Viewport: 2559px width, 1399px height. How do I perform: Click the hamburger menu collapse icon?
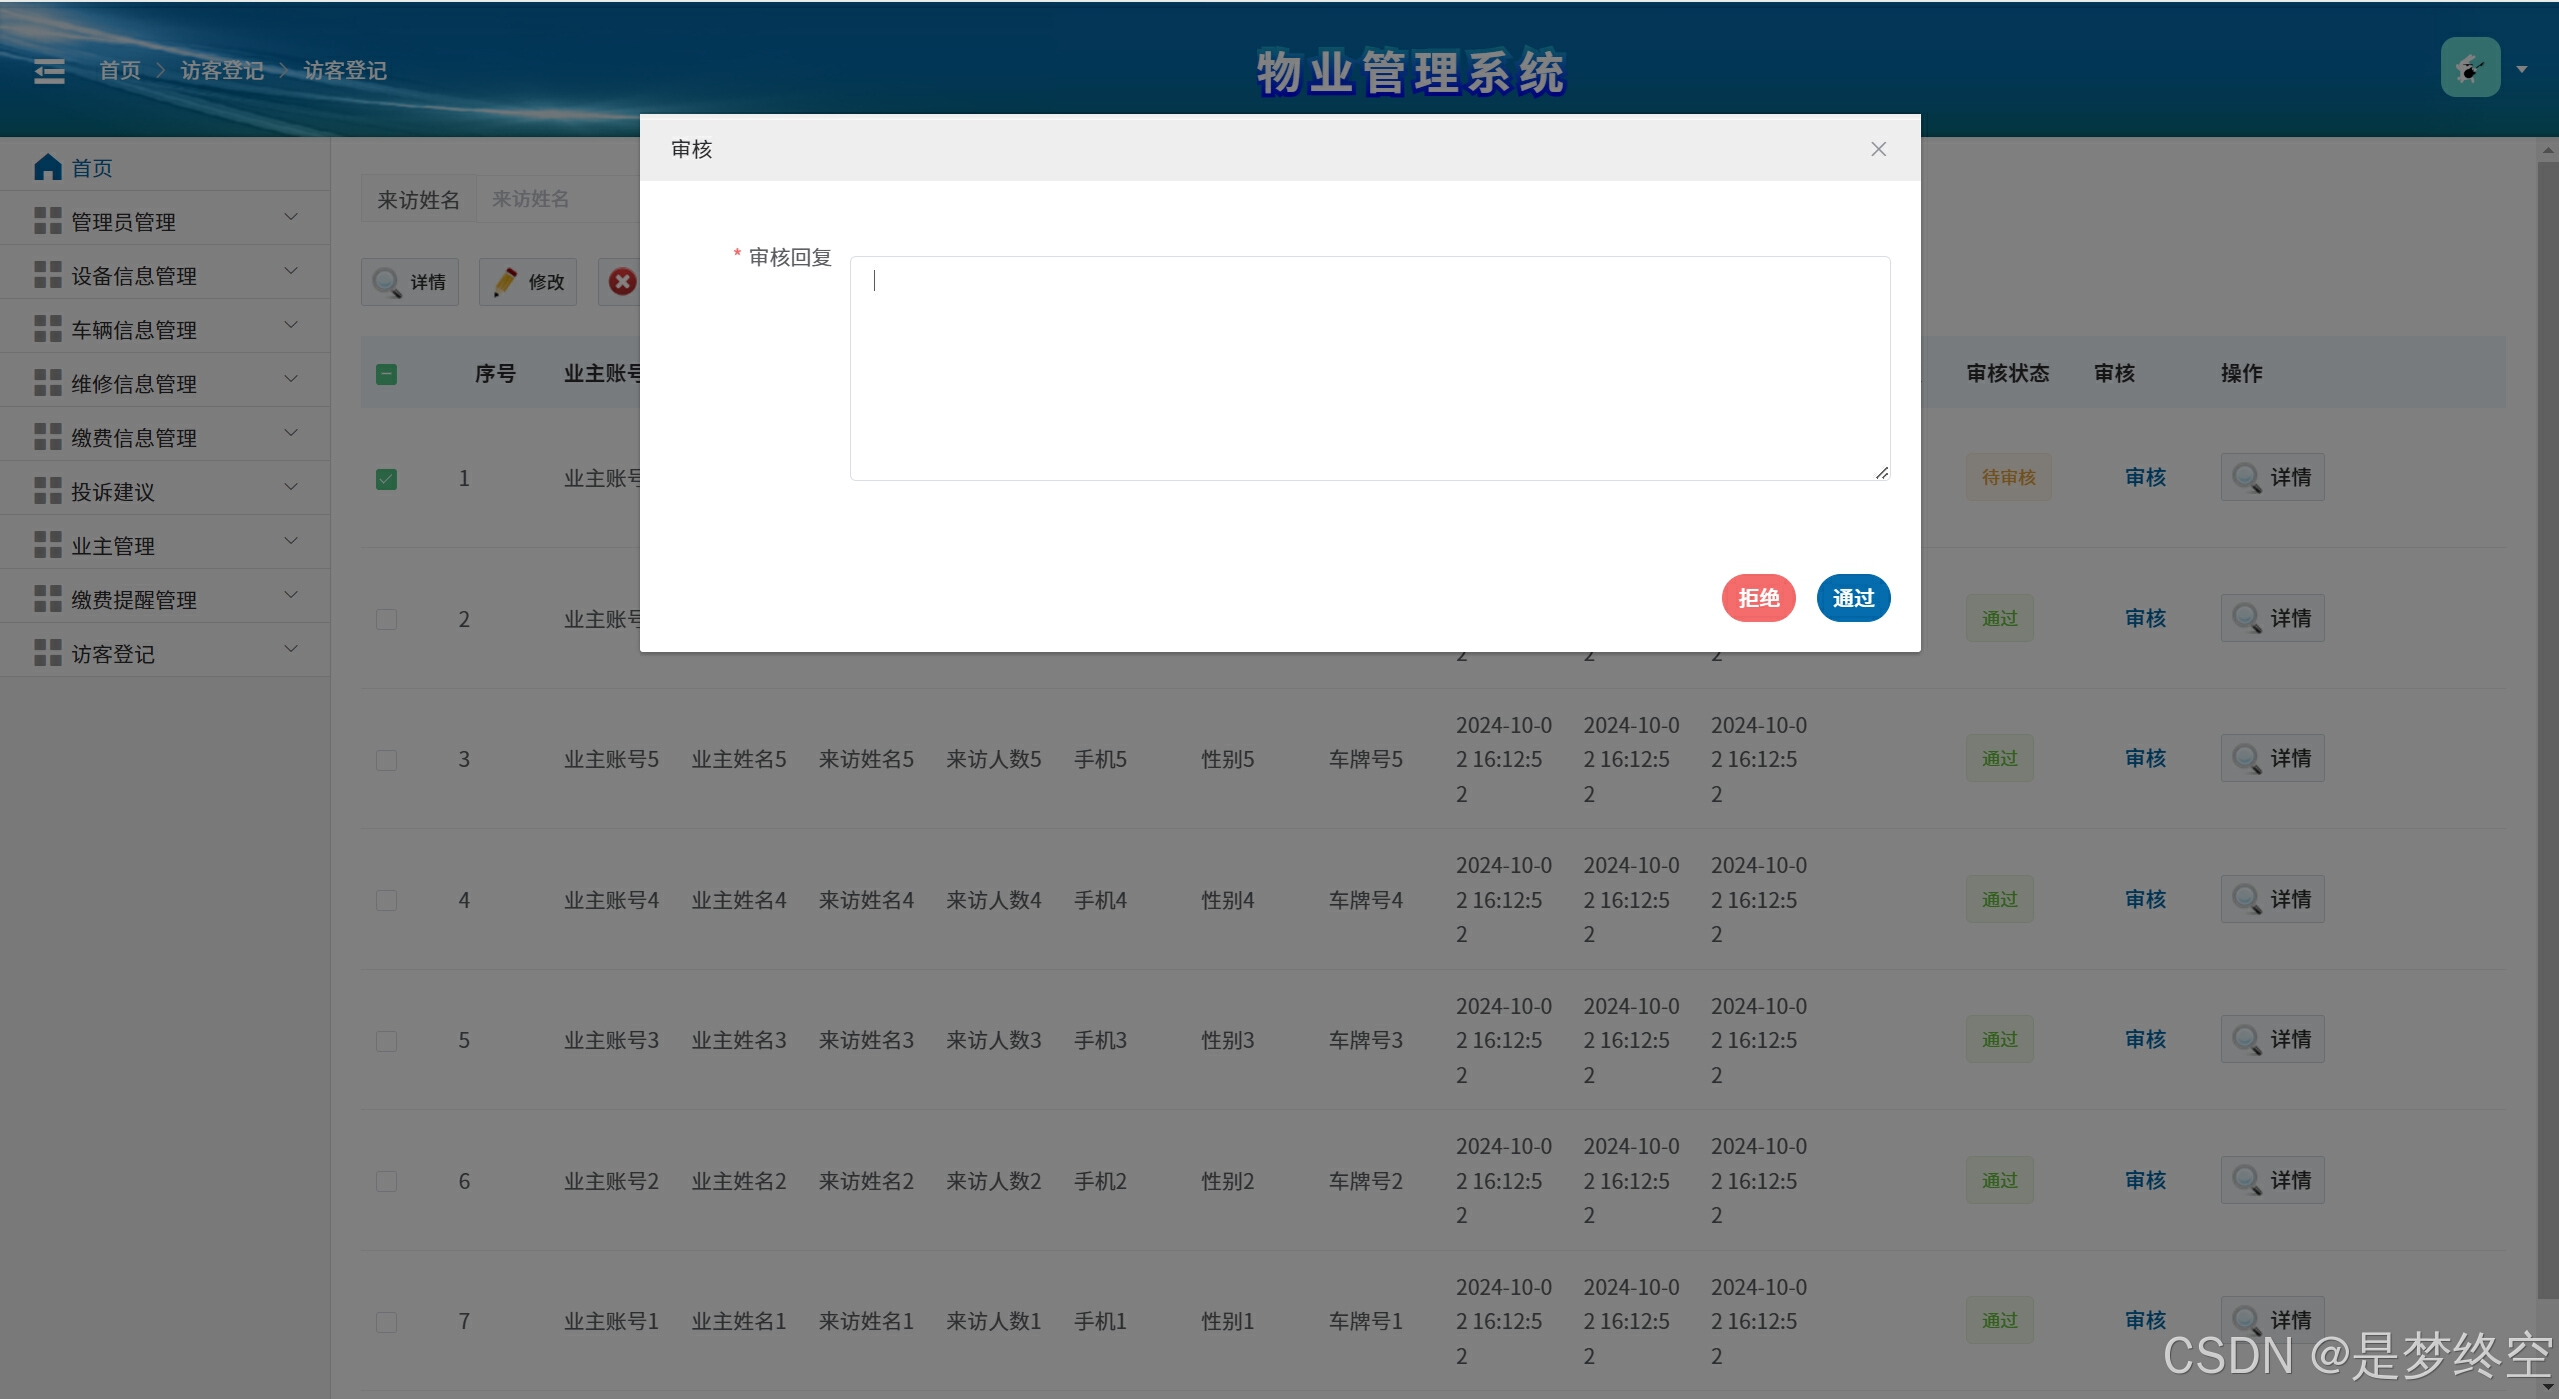pyautogui.click(x=49, y=71)
